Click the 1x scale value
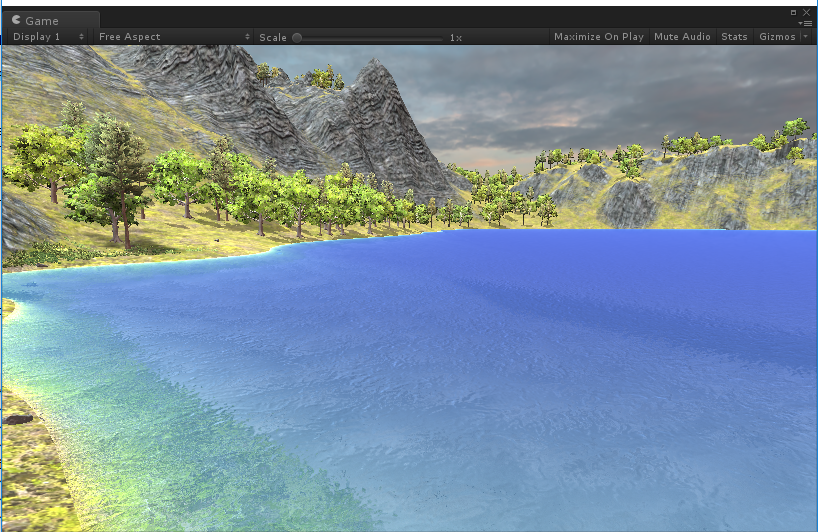The image size is (818, 532). click(456, 38)
